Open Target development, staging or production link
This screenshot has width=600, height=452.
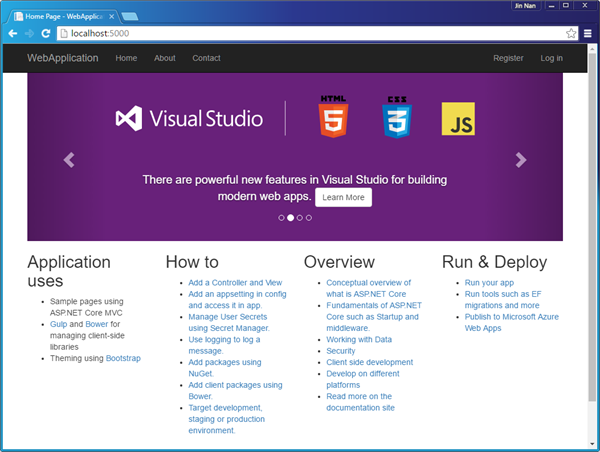227,419
